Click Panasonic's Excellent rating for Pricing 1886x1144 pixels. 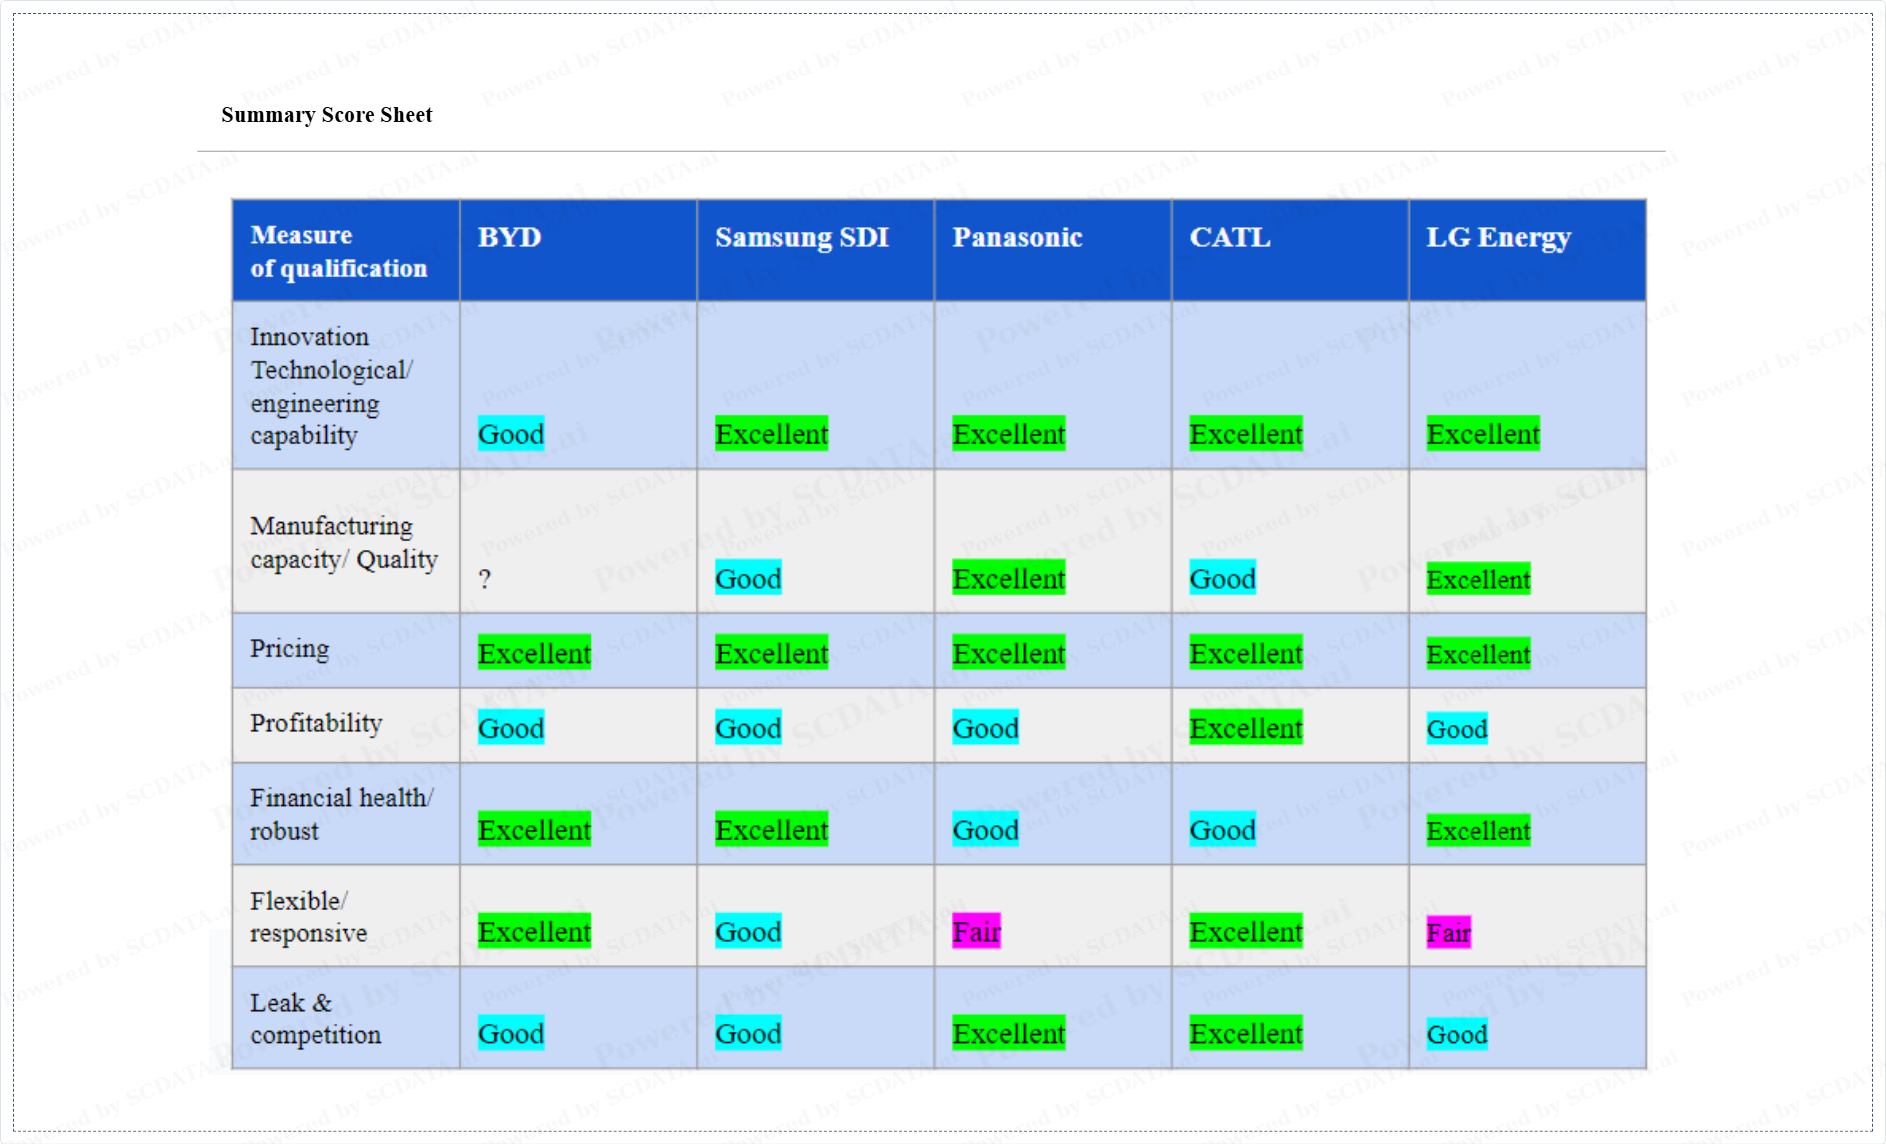coord(1009,653)
